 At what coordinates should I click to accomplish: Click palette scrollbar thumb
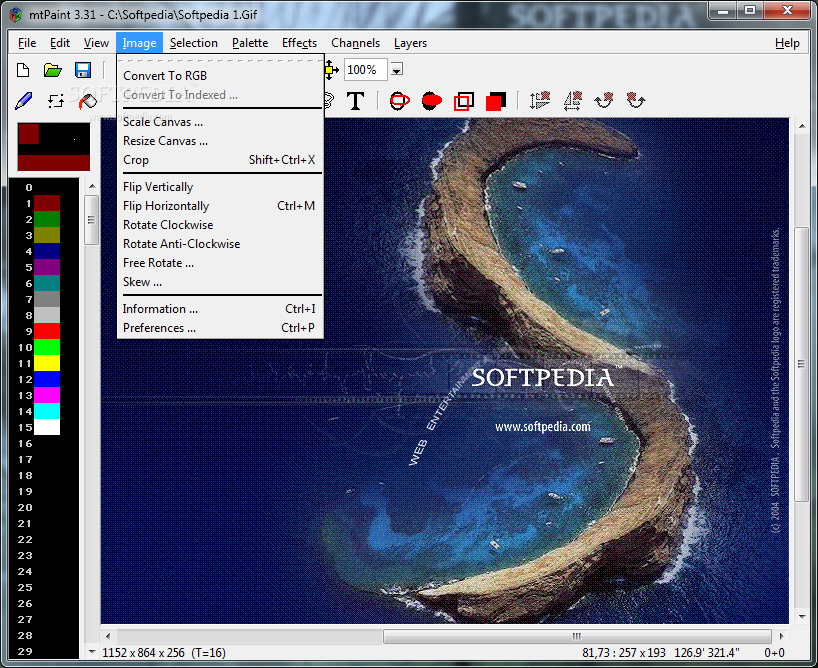92,220
